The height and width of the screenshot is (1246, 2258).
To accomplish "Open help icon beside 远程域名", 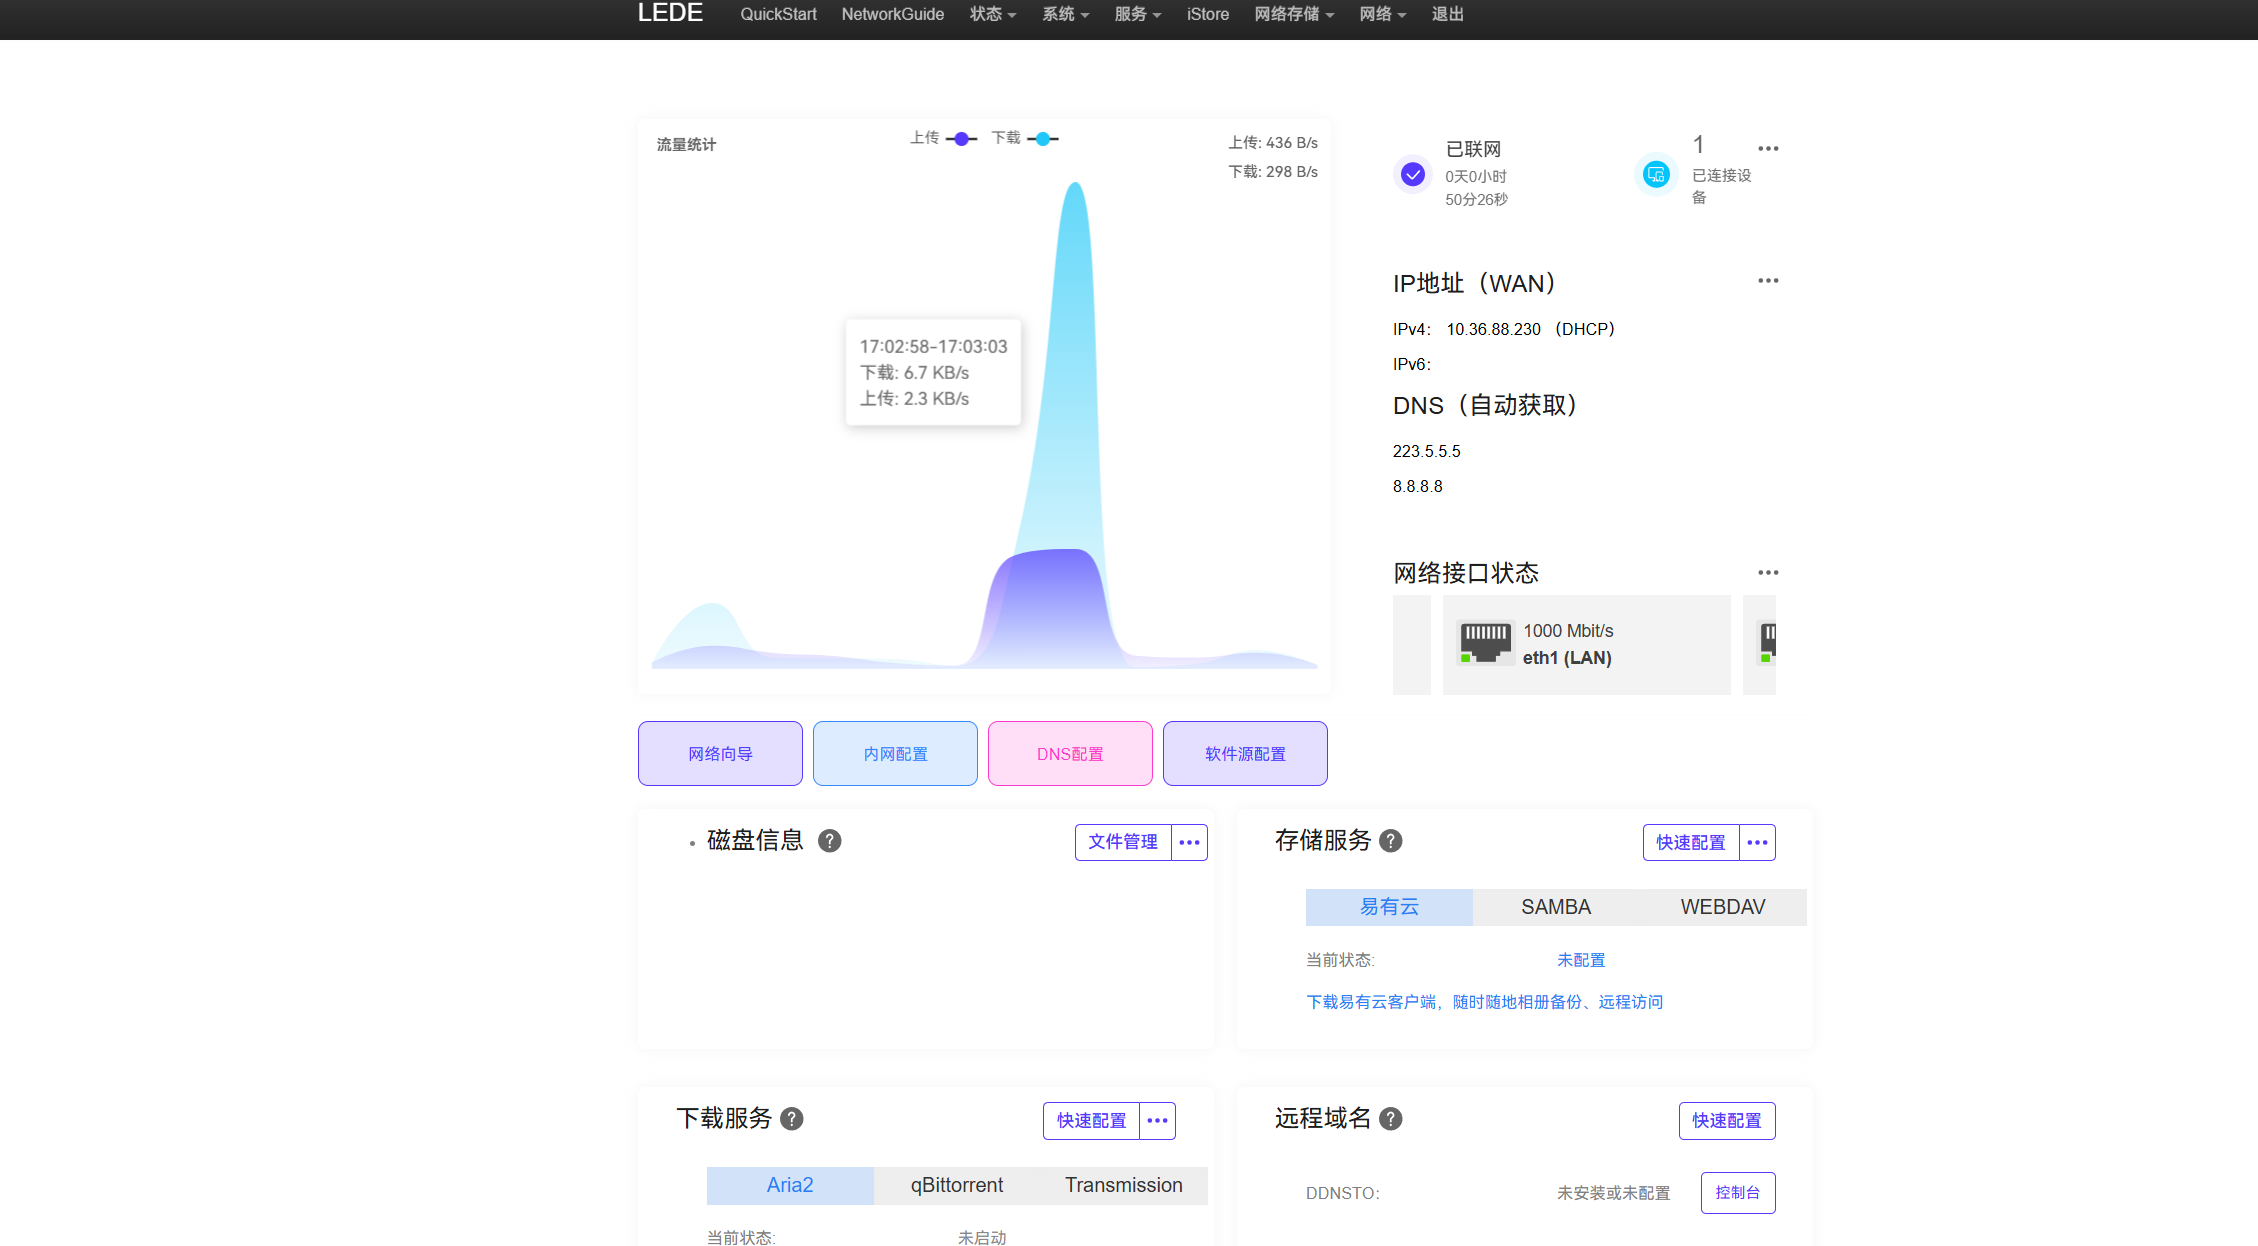I will (x=1390, y=1119).
